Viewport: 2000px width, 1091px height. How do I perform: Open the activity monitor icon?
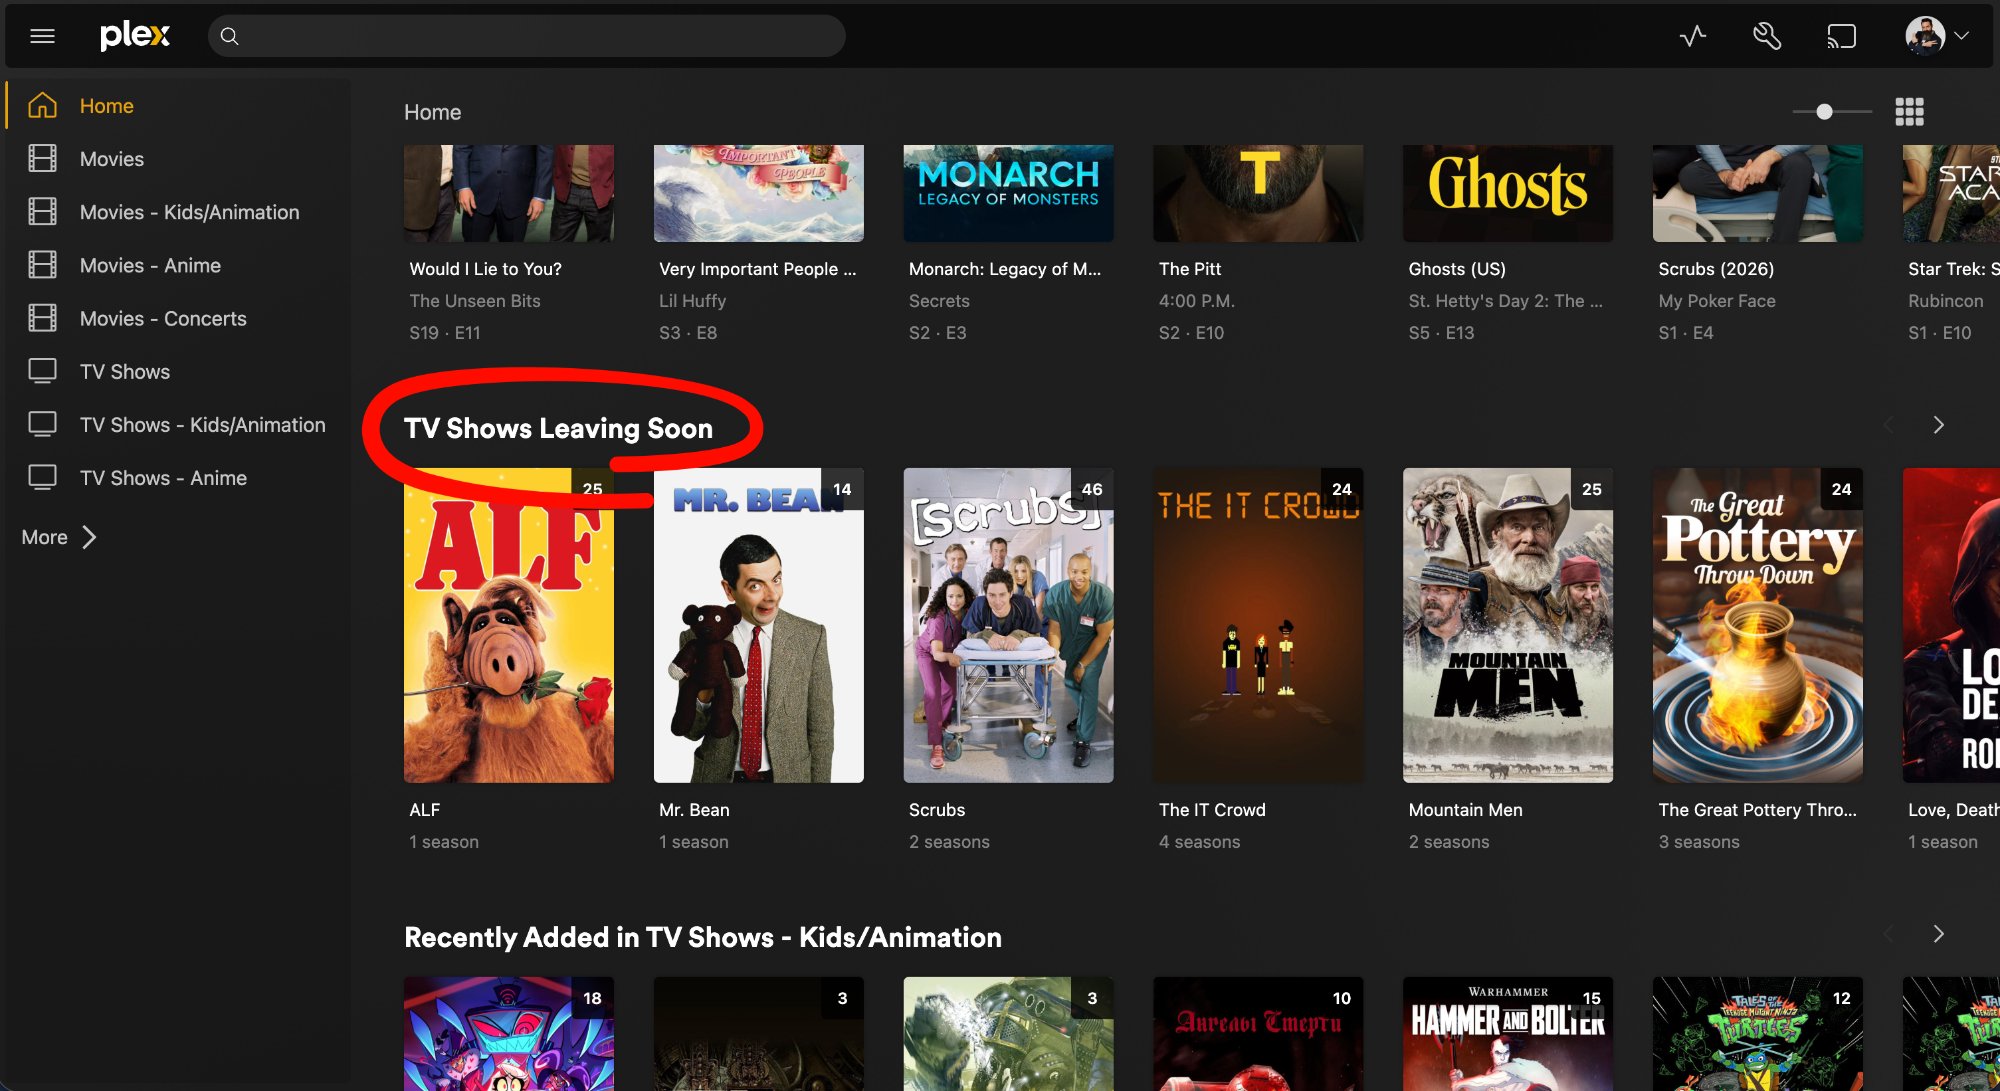pos(1692,35)
